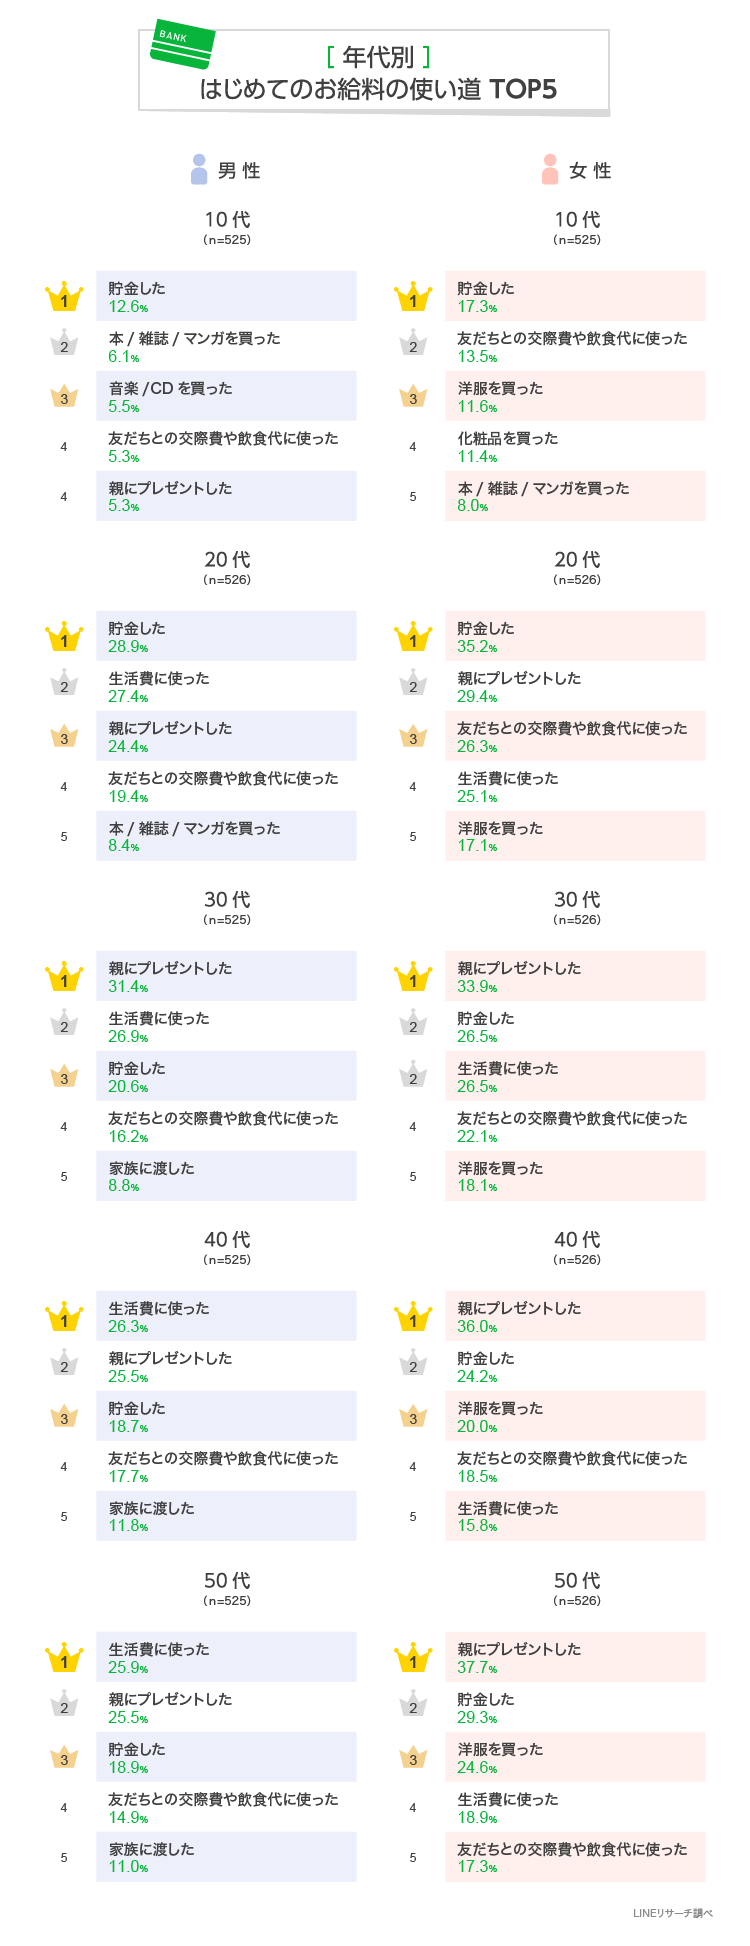The width and height of the screenshot is (750, 1946).
Task: Select gold crown beside 生活費に使った 25.9%
Action: pyautogui.click(x=64, y=1658)
